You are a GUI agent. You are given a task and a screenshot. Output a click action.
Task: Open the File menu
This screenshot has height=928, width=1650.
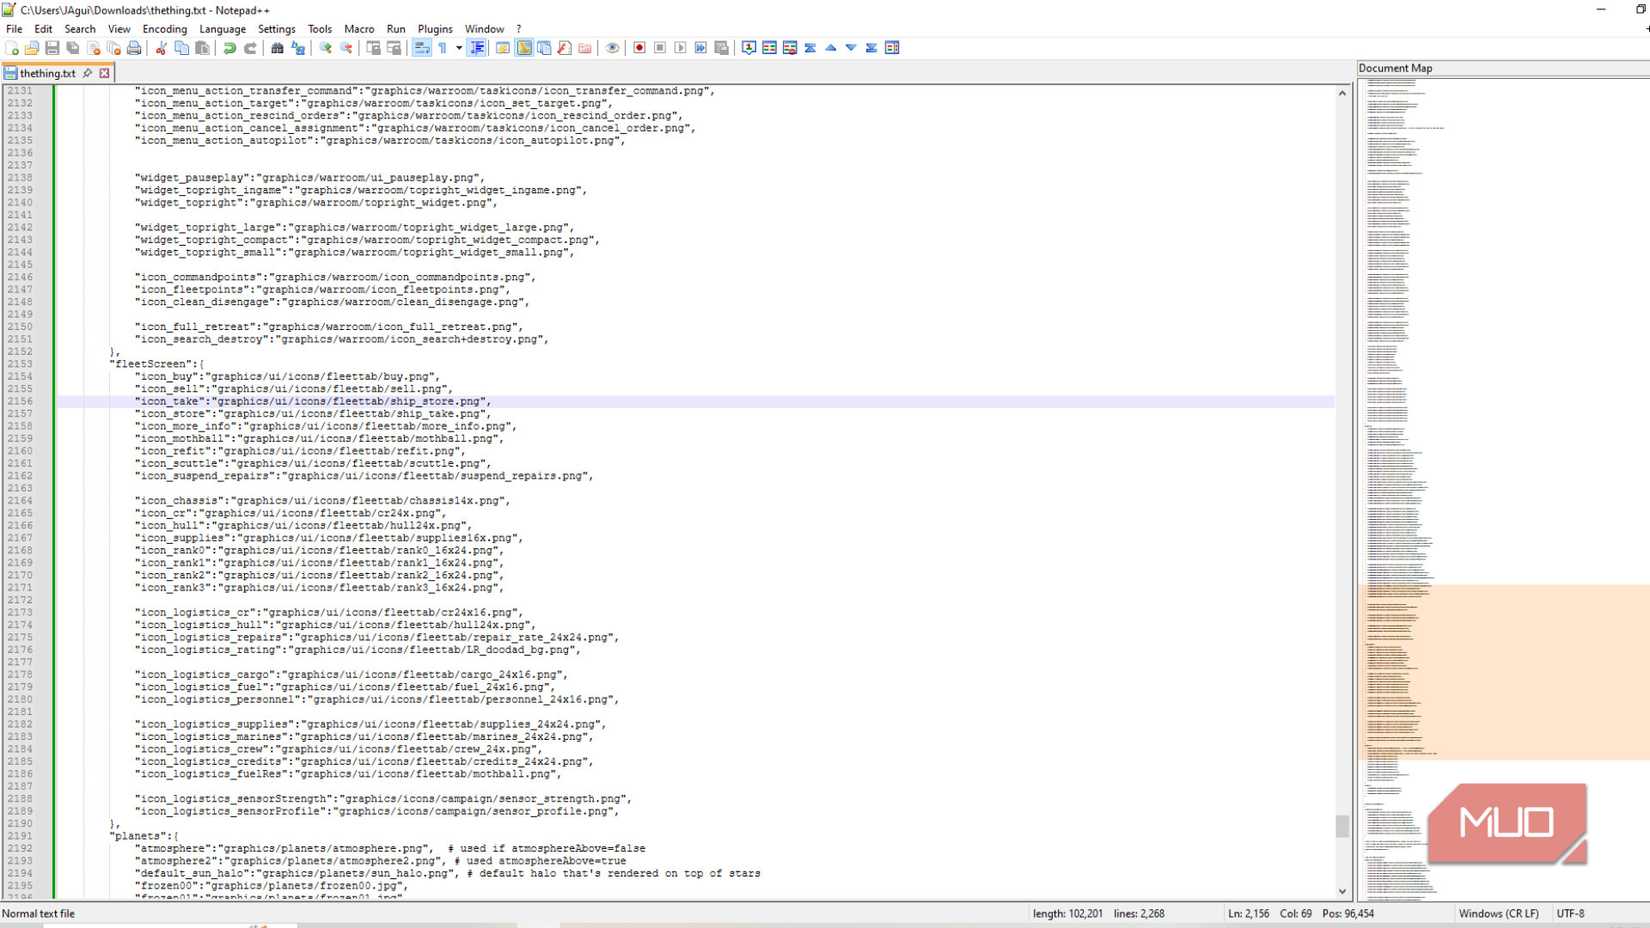14,29
